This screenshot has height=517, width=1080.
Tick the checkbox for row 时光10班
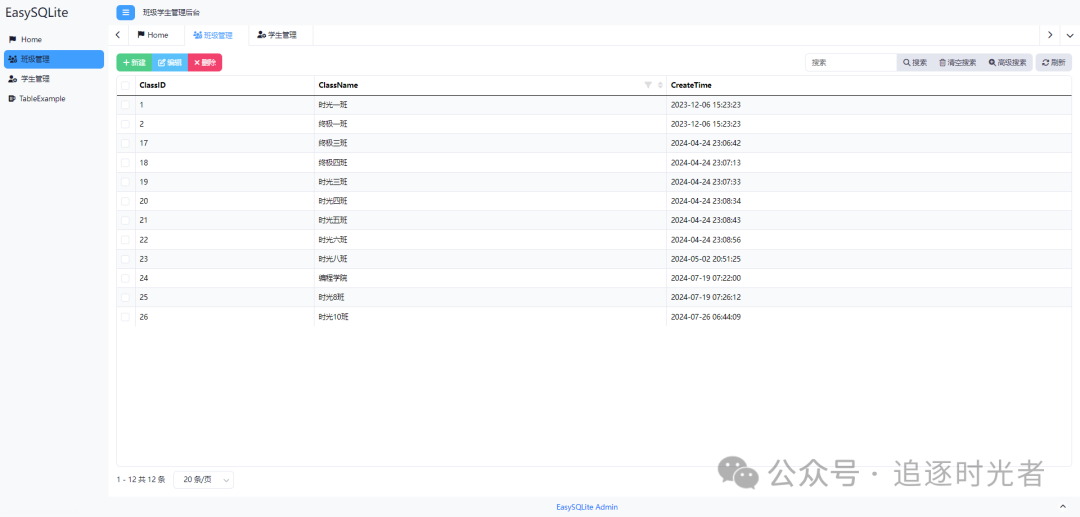point(125,317)
